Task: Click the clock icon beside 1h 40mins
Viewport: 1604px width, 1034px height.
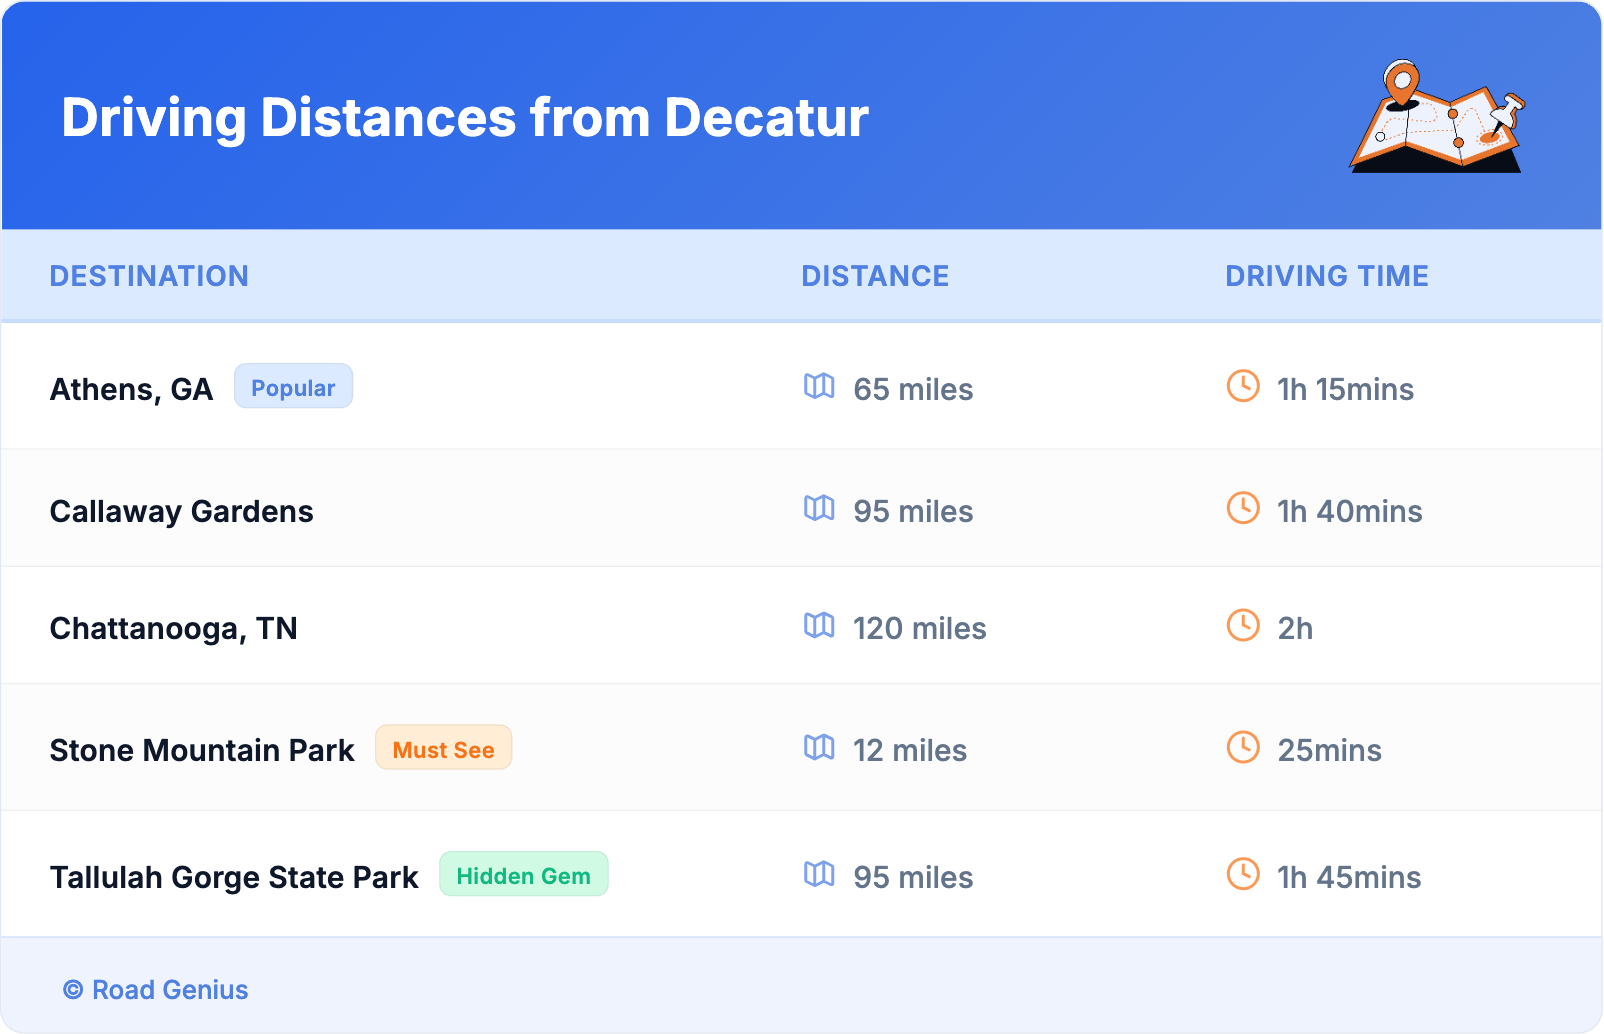Action: [x=1243, y=508]
